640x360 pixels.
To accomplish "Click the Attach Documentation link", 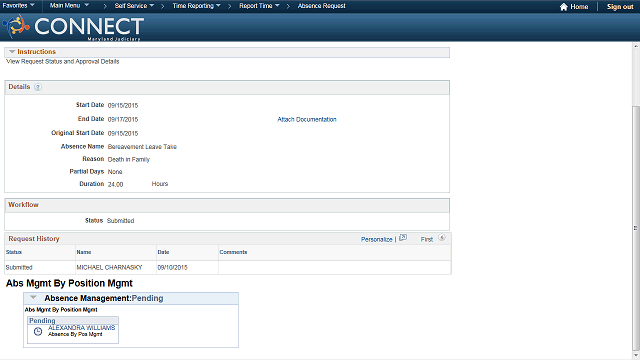I will coord(307,119).
